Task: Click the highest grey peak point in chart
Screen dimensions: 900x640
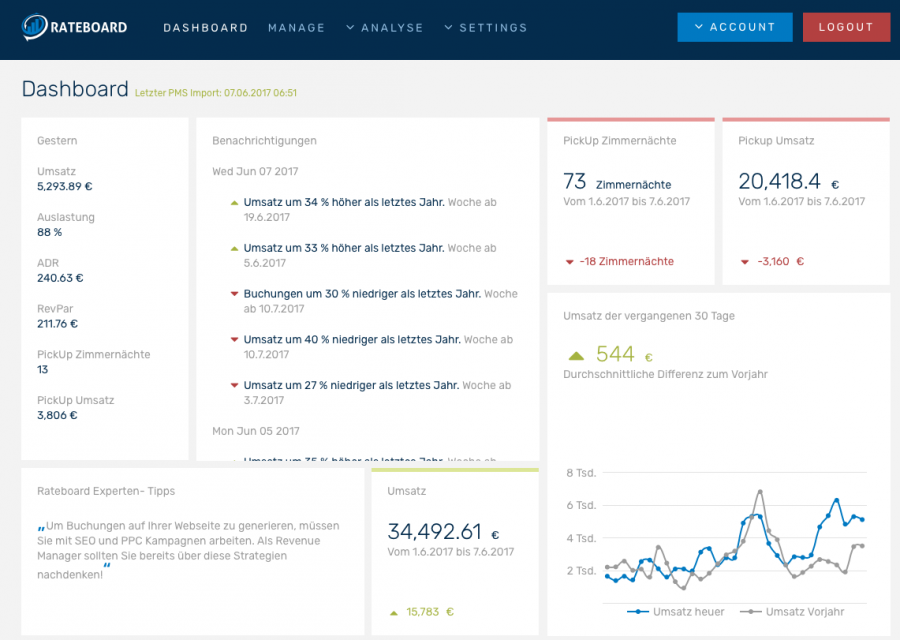Action: pos(760,492)
